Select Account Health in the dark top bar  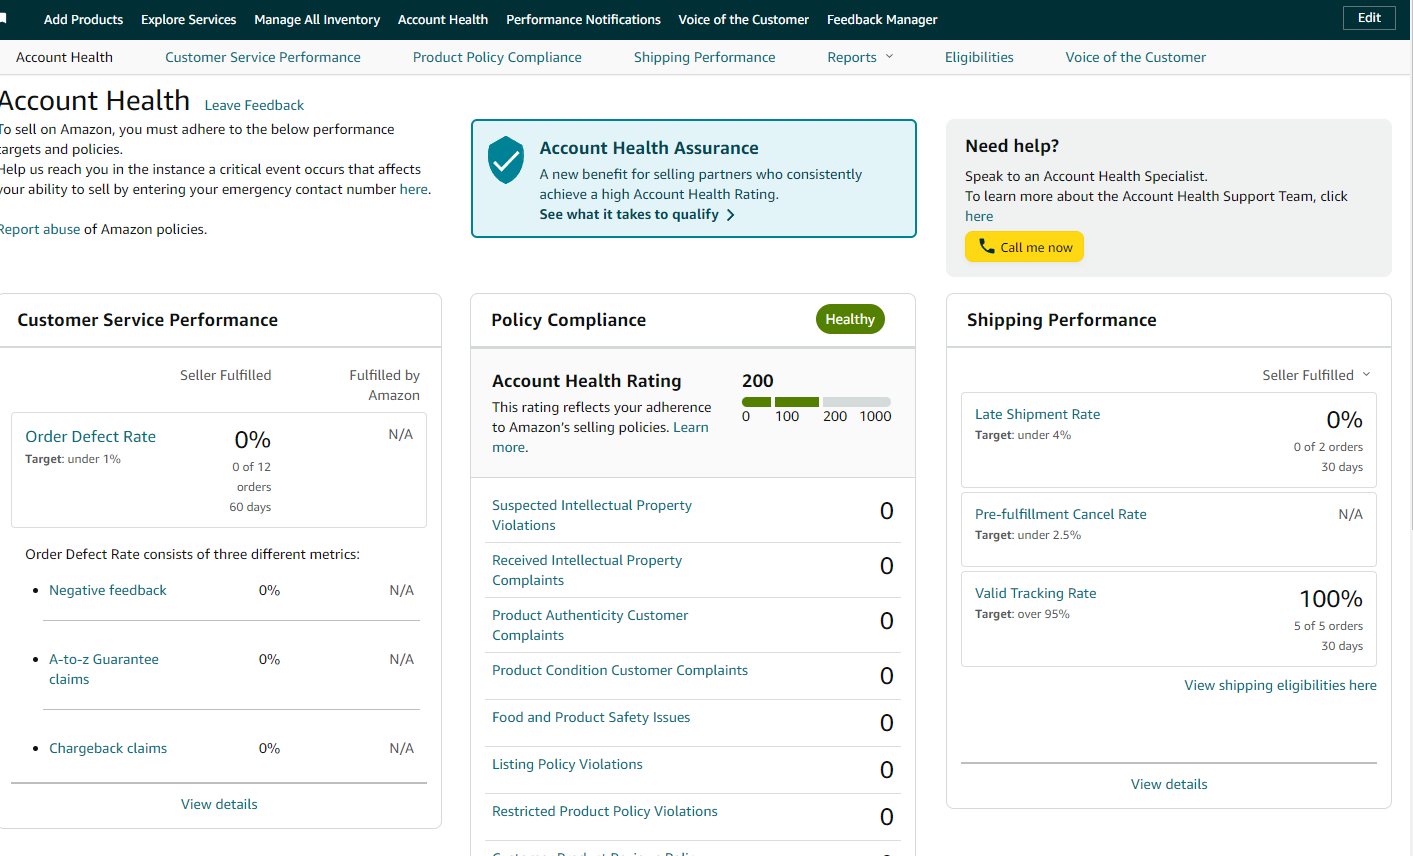443,20
